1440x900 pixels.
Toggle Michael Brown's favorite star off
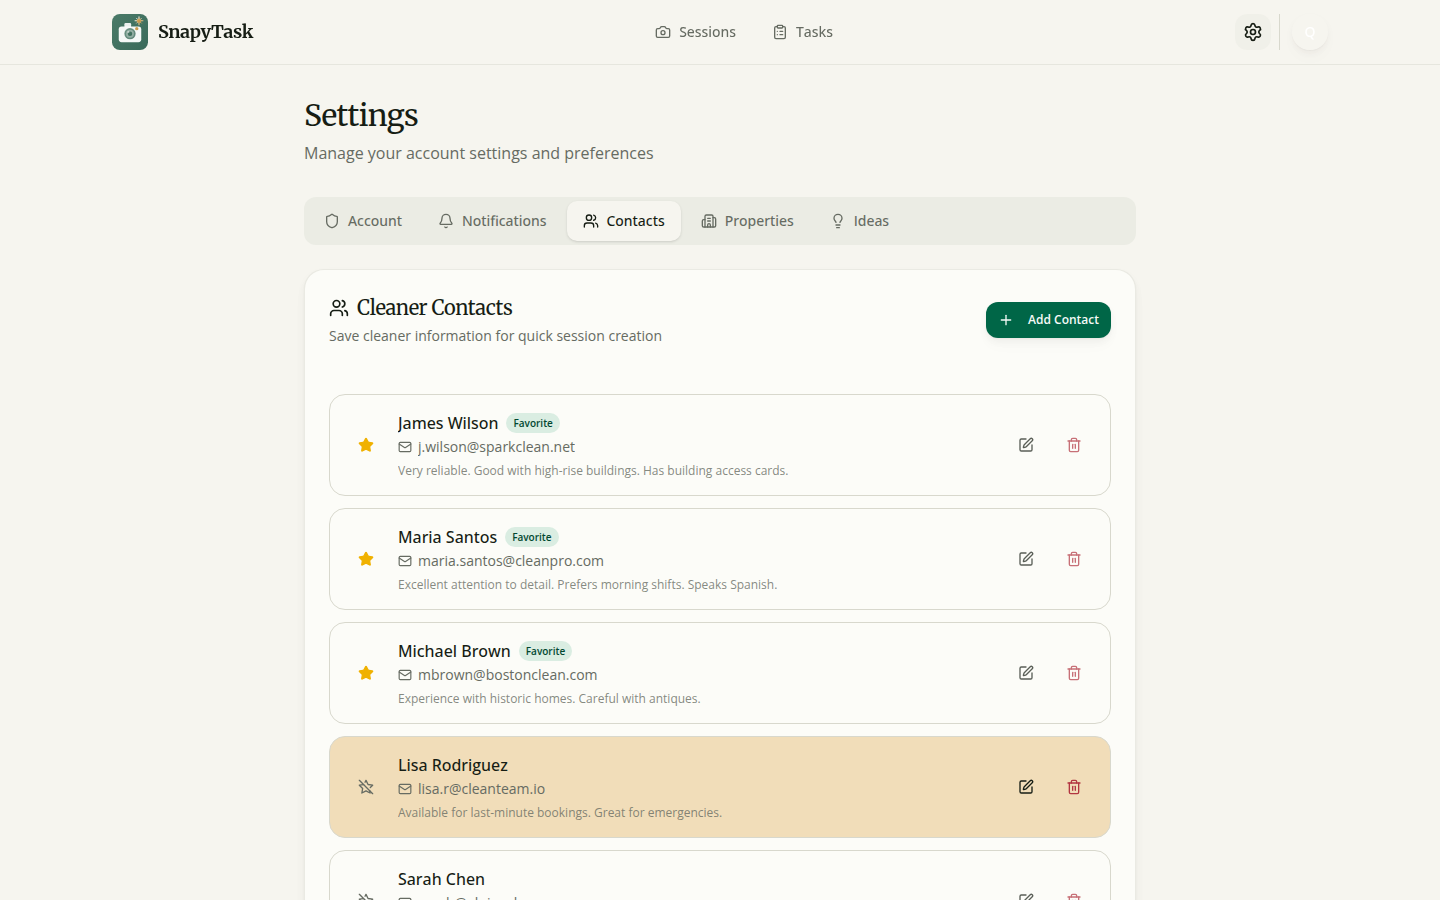pyautogui.click(x=365, y=673)
